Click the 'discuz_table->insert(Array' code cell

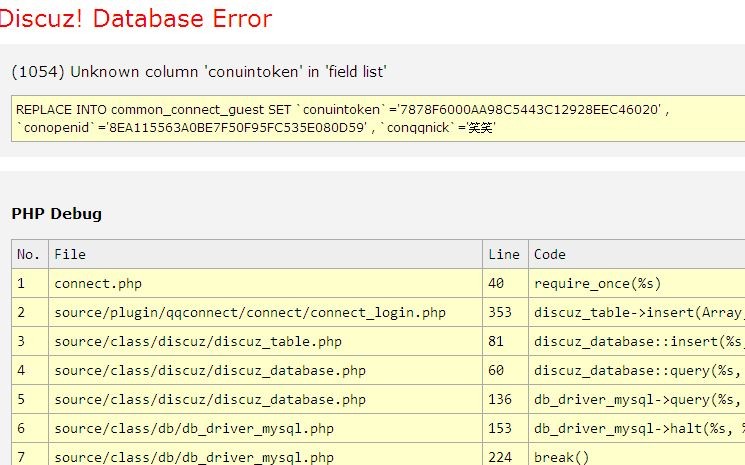[637, 313]
